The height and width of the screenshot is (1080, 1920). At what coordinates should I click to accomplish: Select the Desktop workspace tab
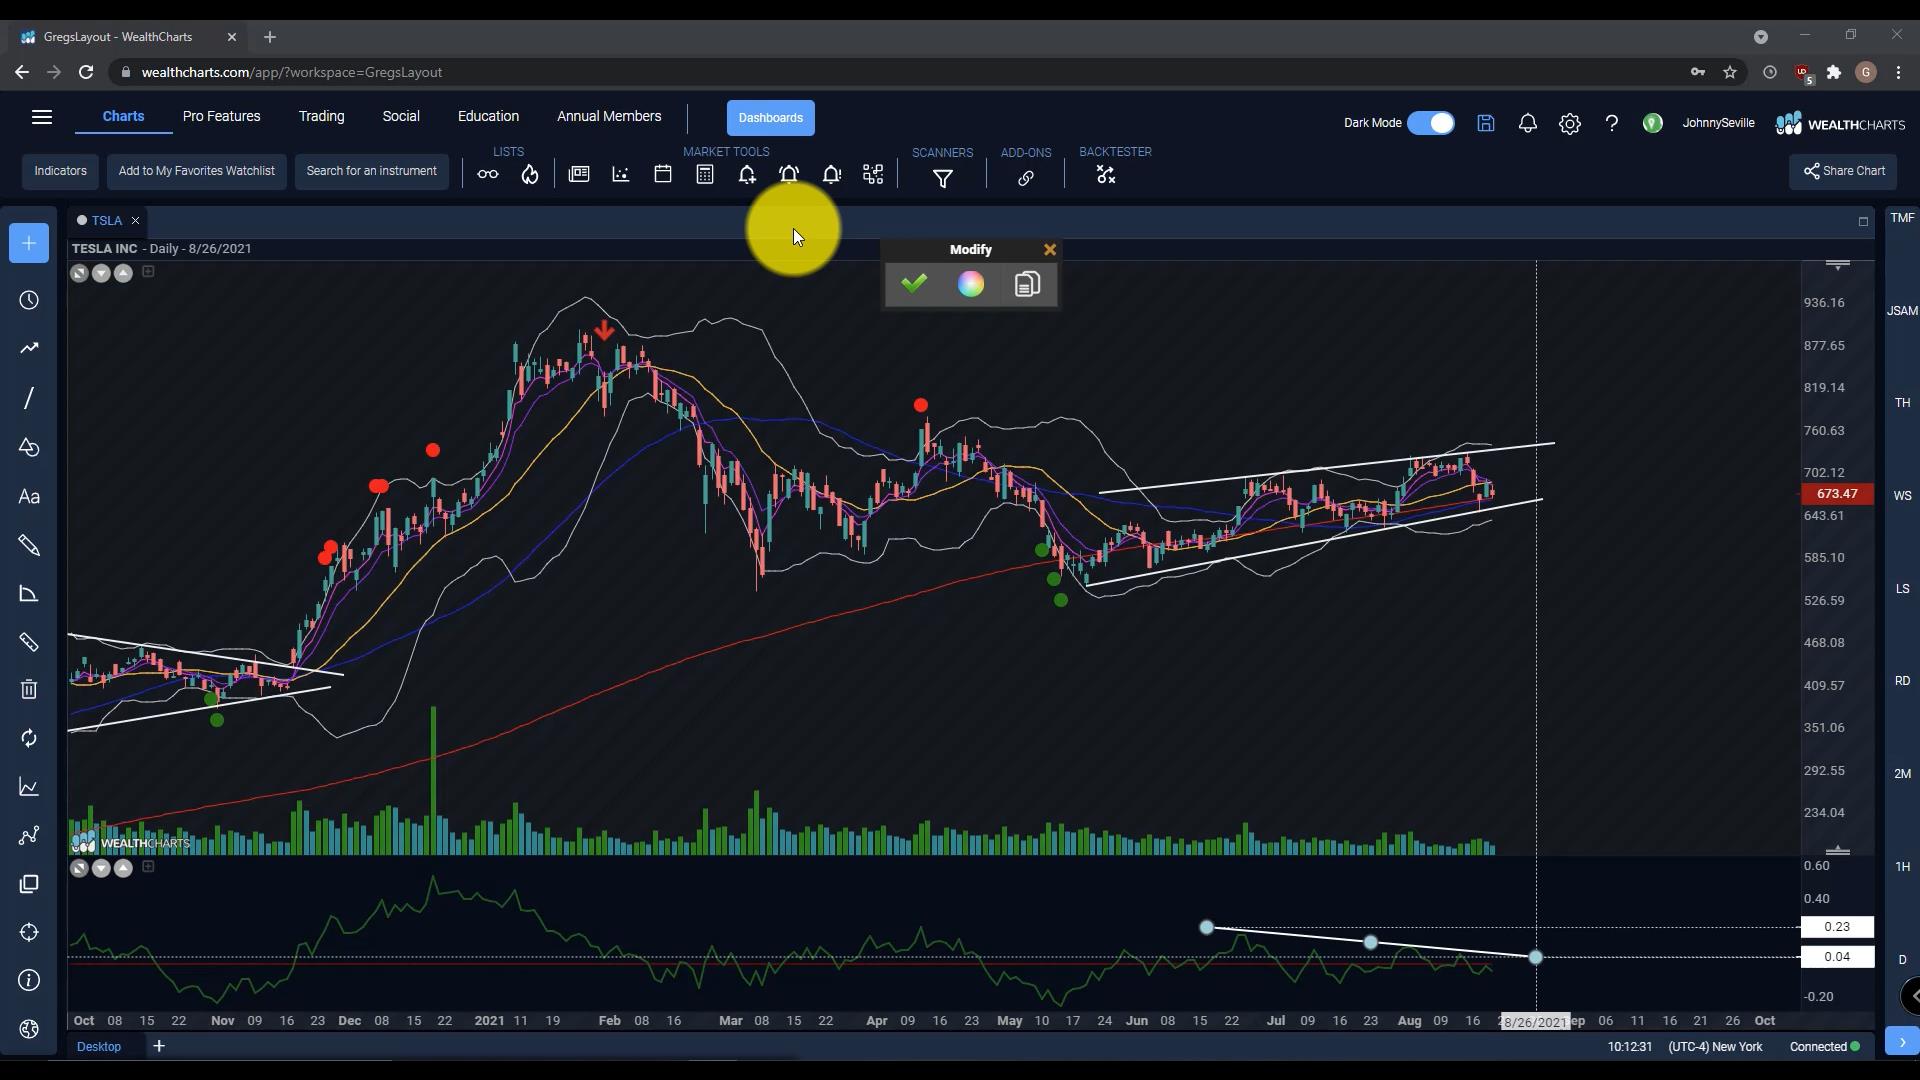[x=99, y=1046]
